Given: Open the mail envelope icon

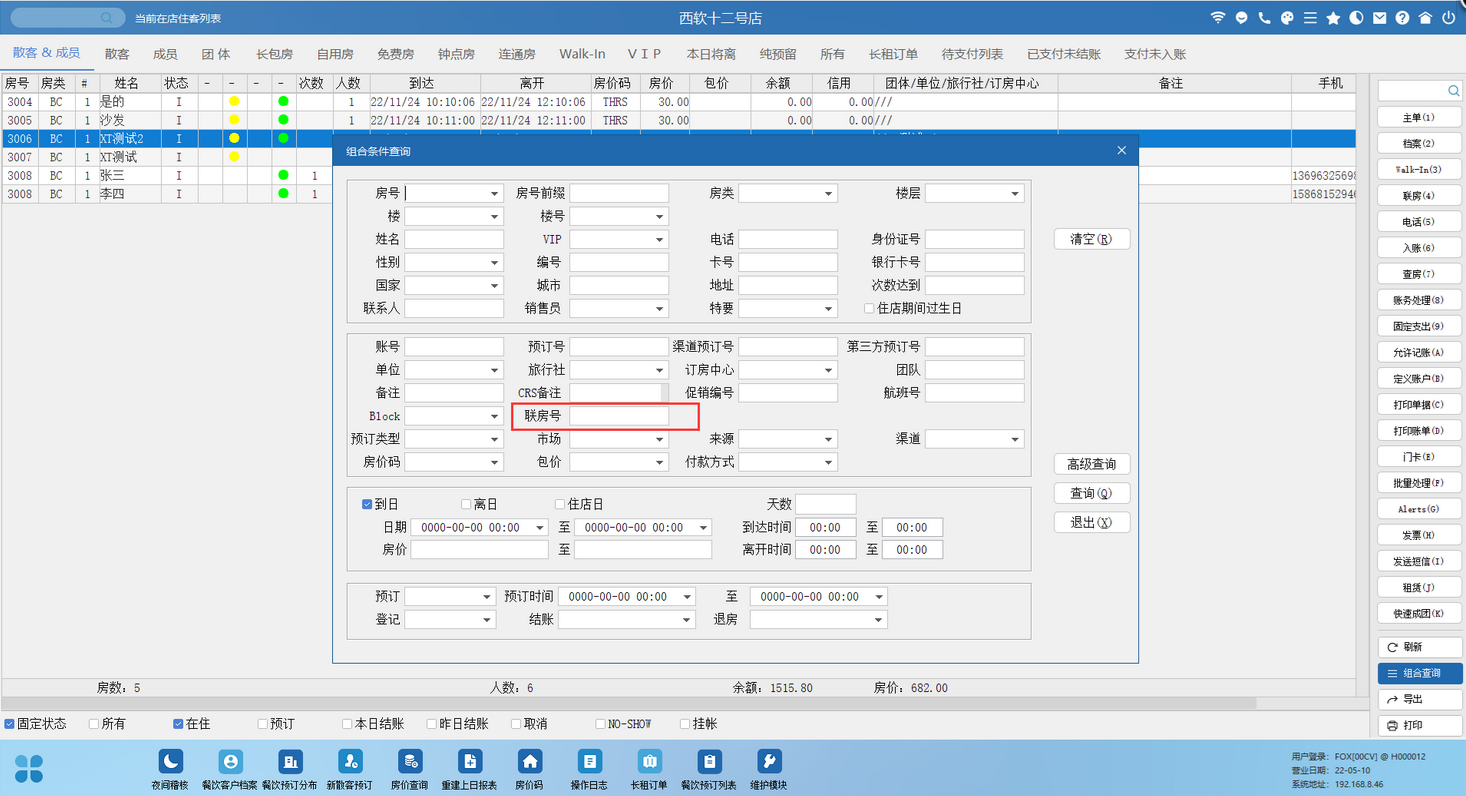Looking at the screenshot, I should (1380, 18).
